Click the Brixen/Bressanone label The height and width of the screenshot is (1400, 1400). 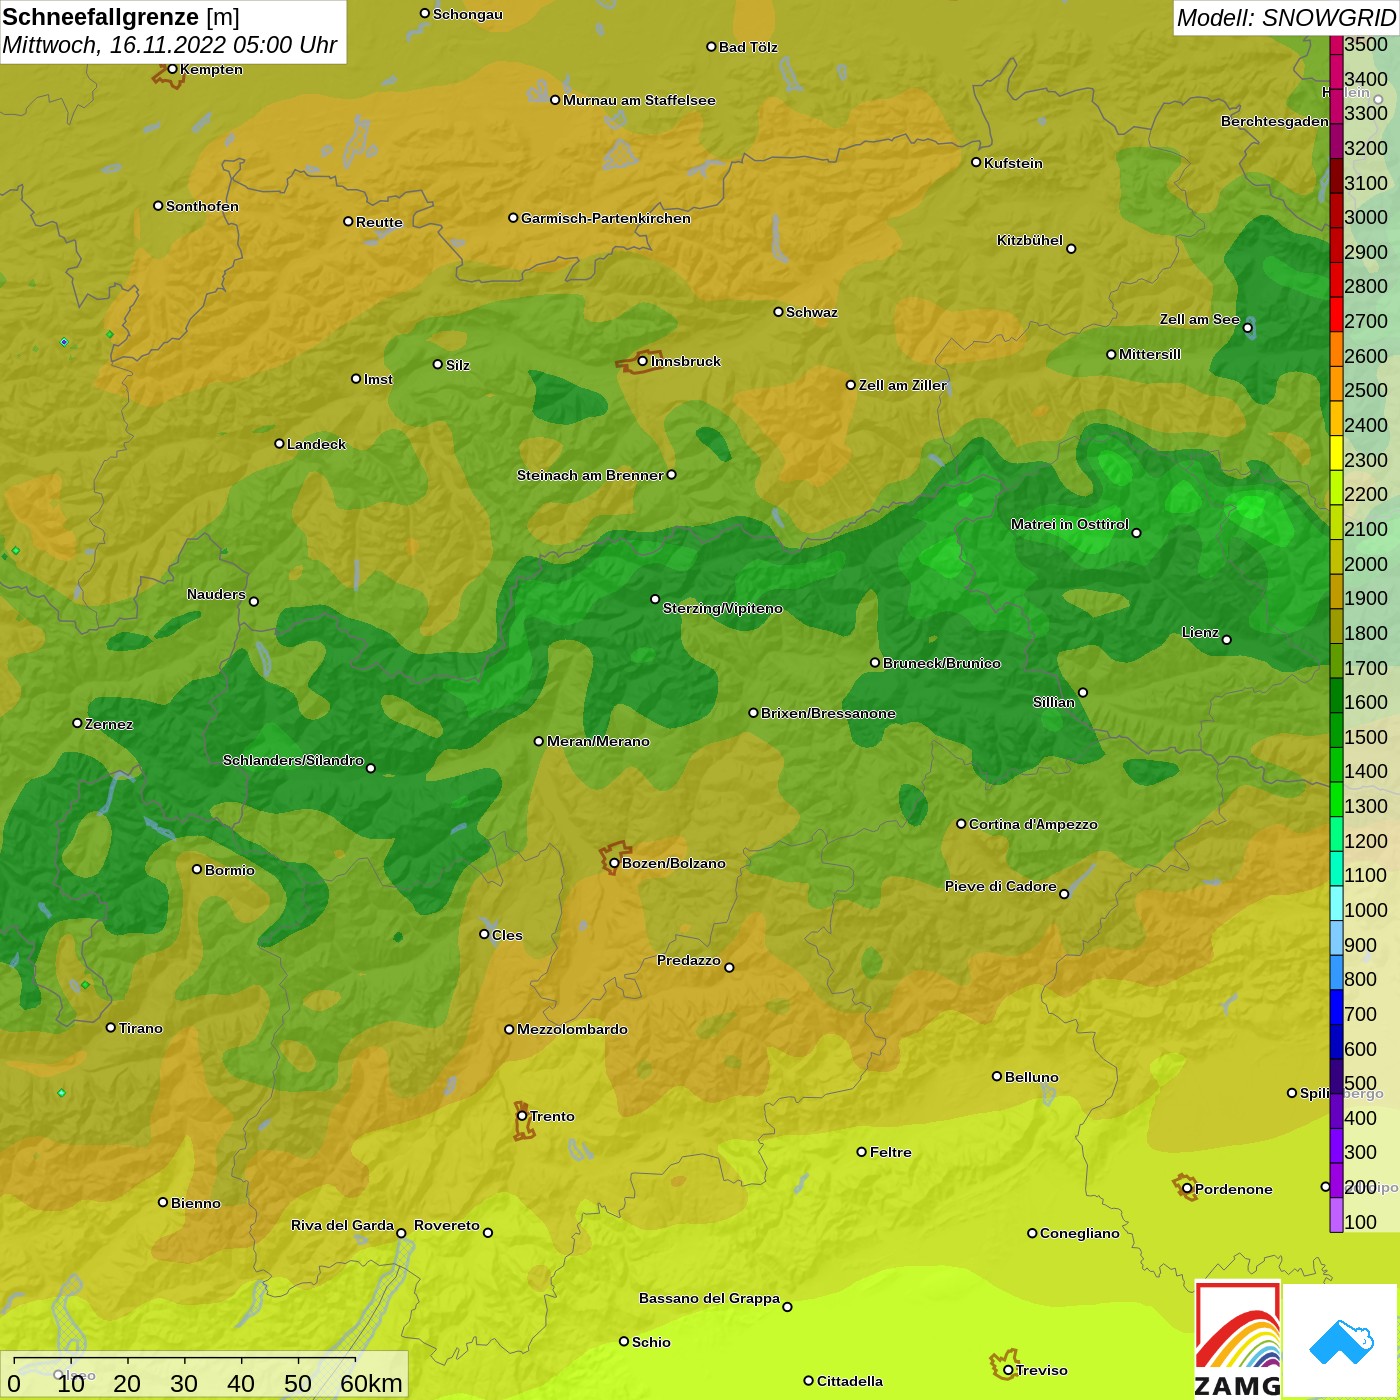click(x=828, y=713)
